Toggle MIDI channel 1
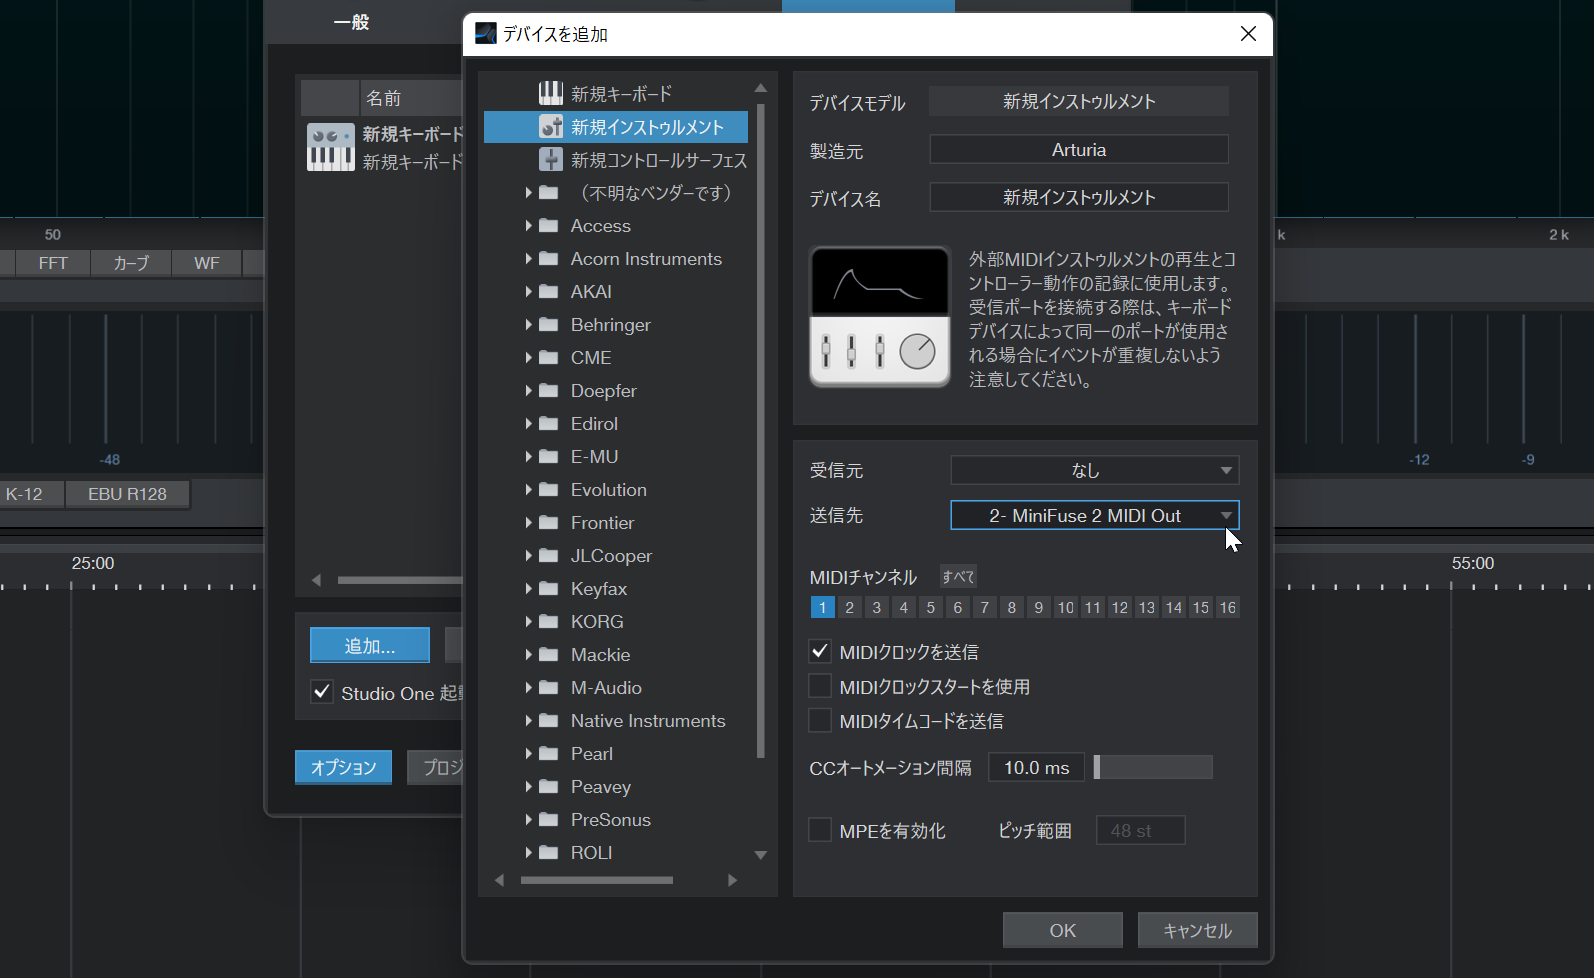Image resolution: width=1594 pixels, height=978 pixels. click(822, 608)
